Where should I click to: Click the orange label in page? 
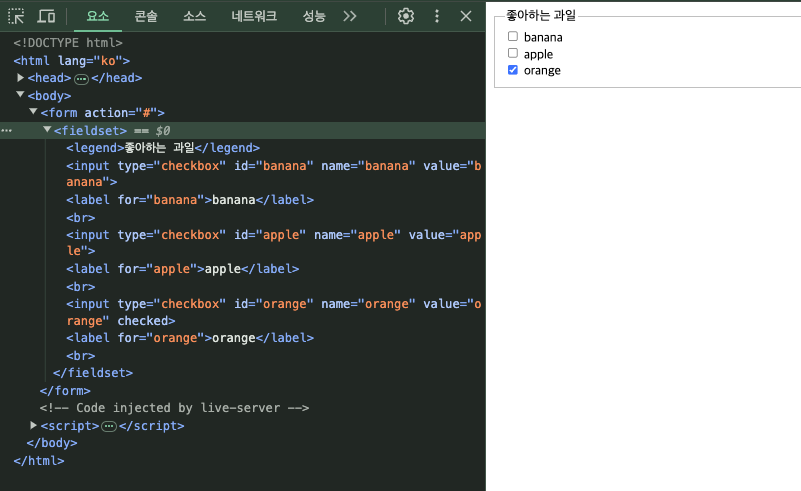pyautogui.click(x=542, y=71)
